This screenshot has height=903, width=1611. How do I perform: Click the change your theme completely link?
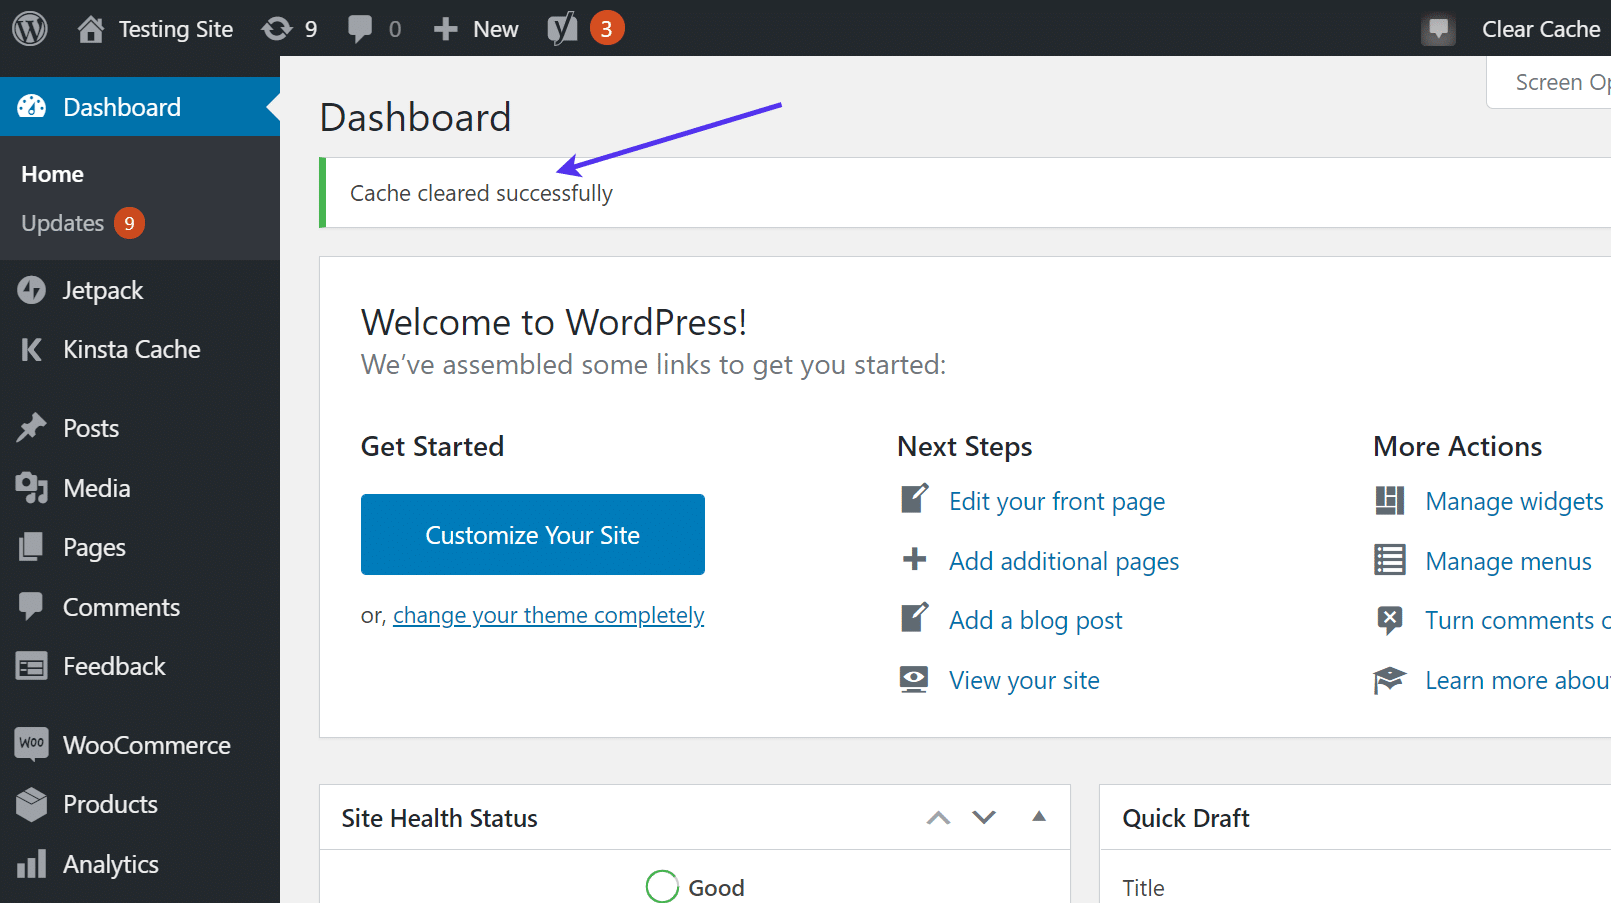point(548,615)
